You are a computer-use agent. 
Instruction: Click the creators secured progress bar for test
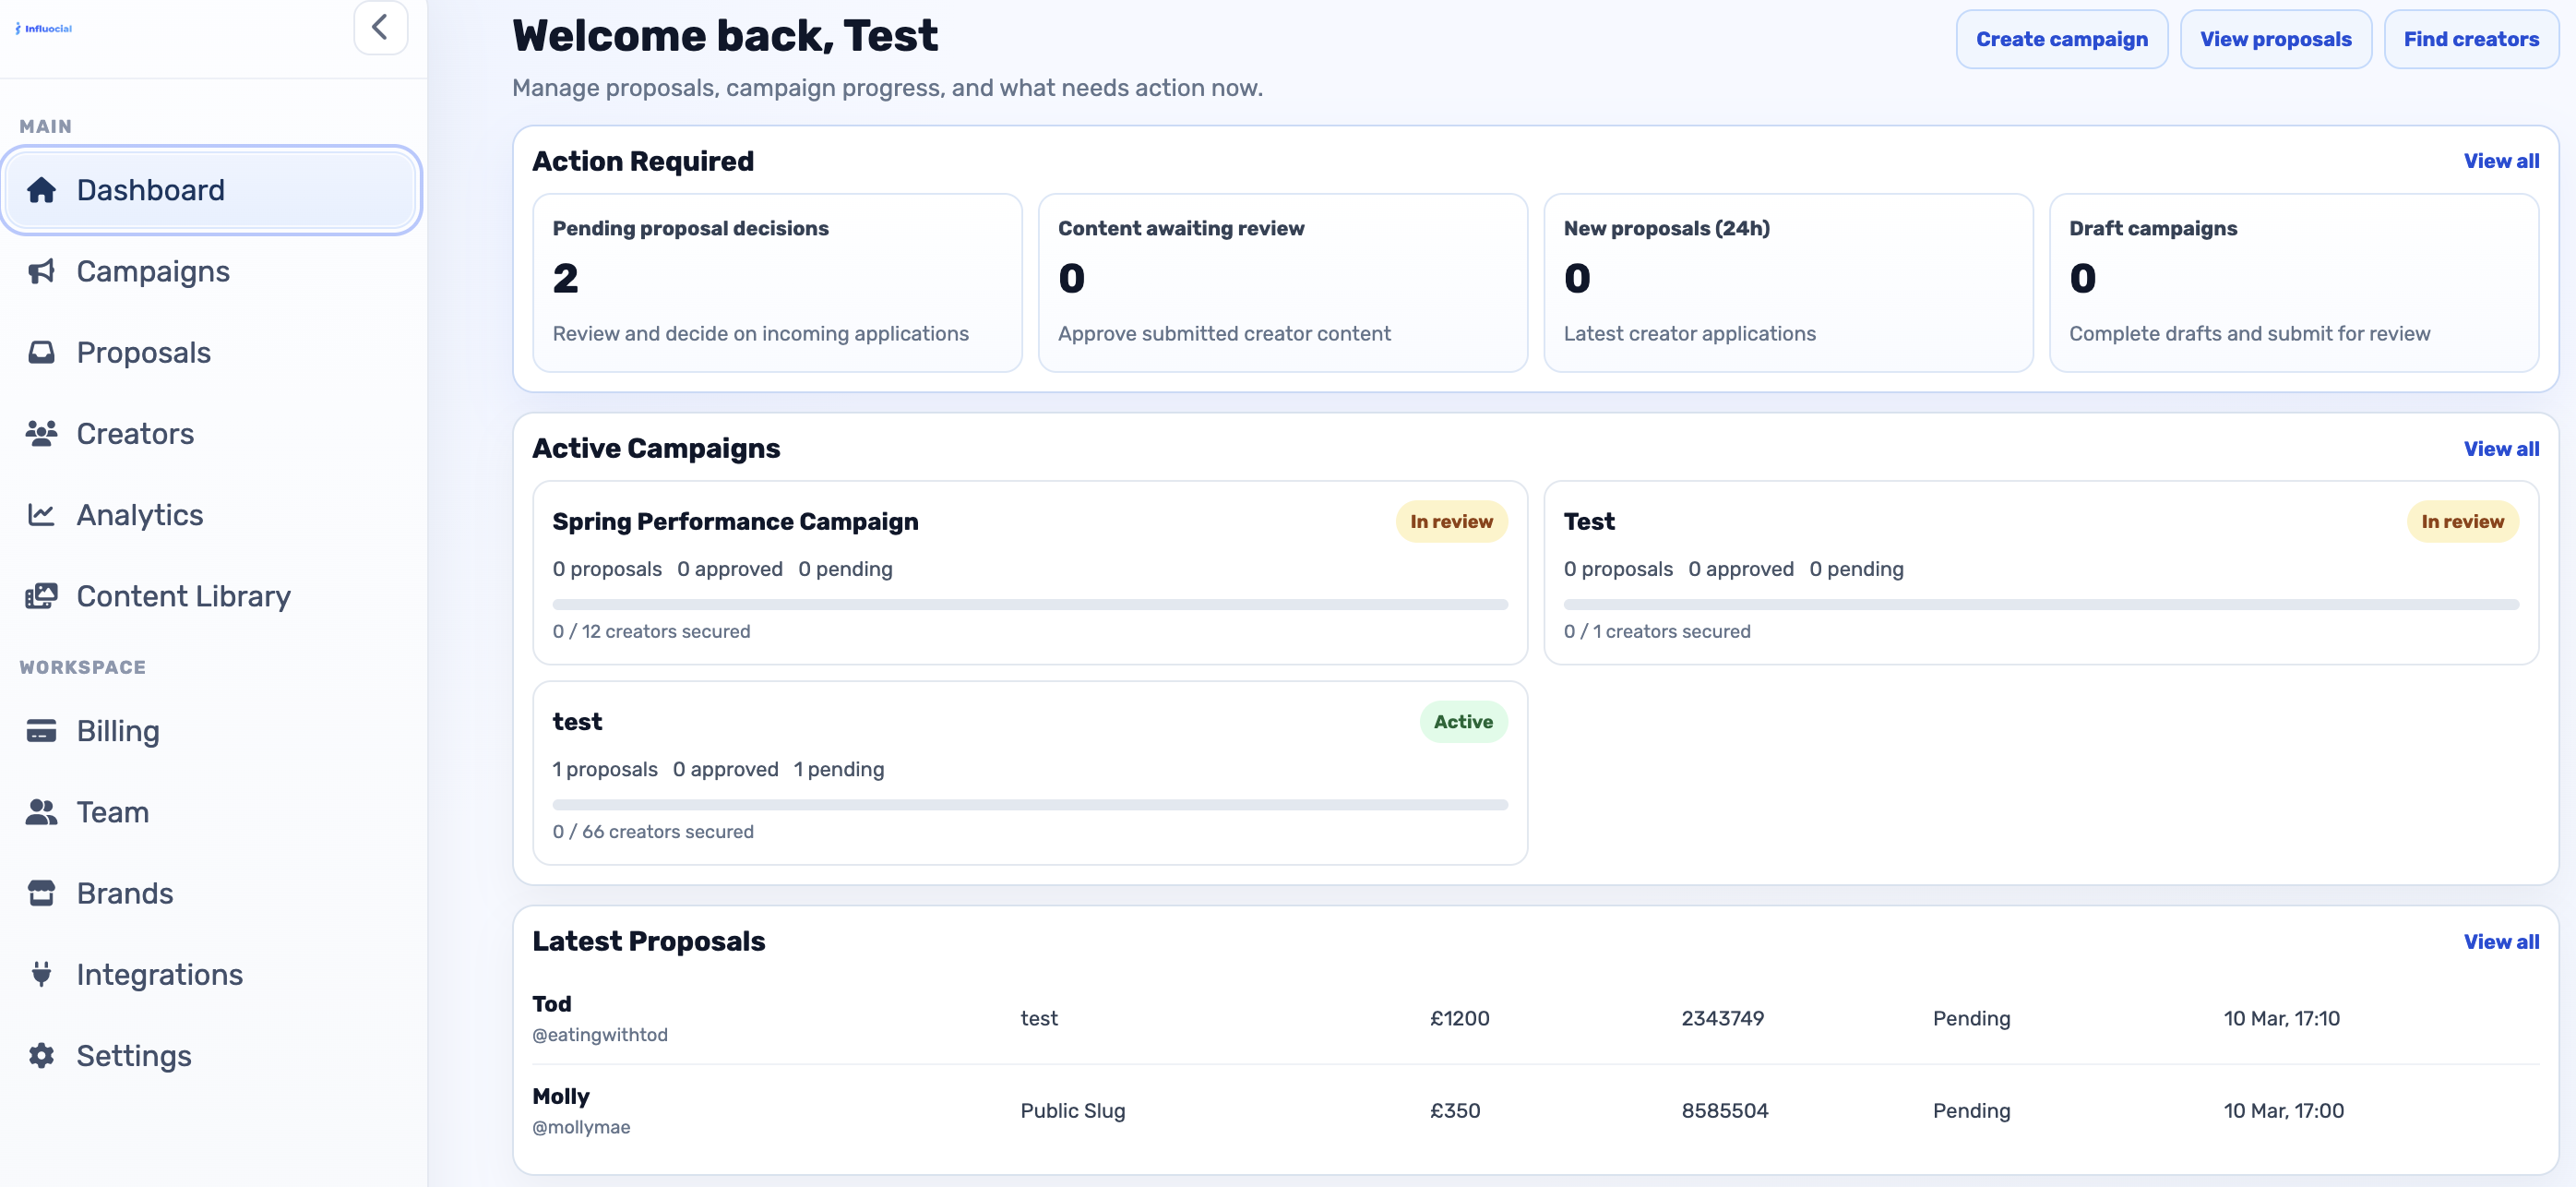[x=1030, y=804]
